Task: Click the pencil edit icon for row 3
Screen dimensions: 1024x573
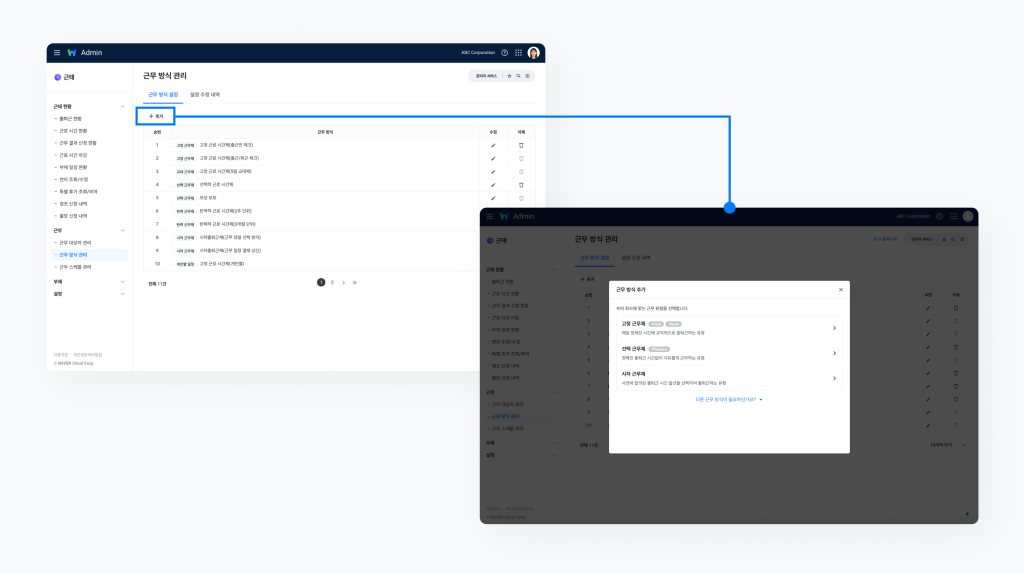Action: (x=493, y=172)
